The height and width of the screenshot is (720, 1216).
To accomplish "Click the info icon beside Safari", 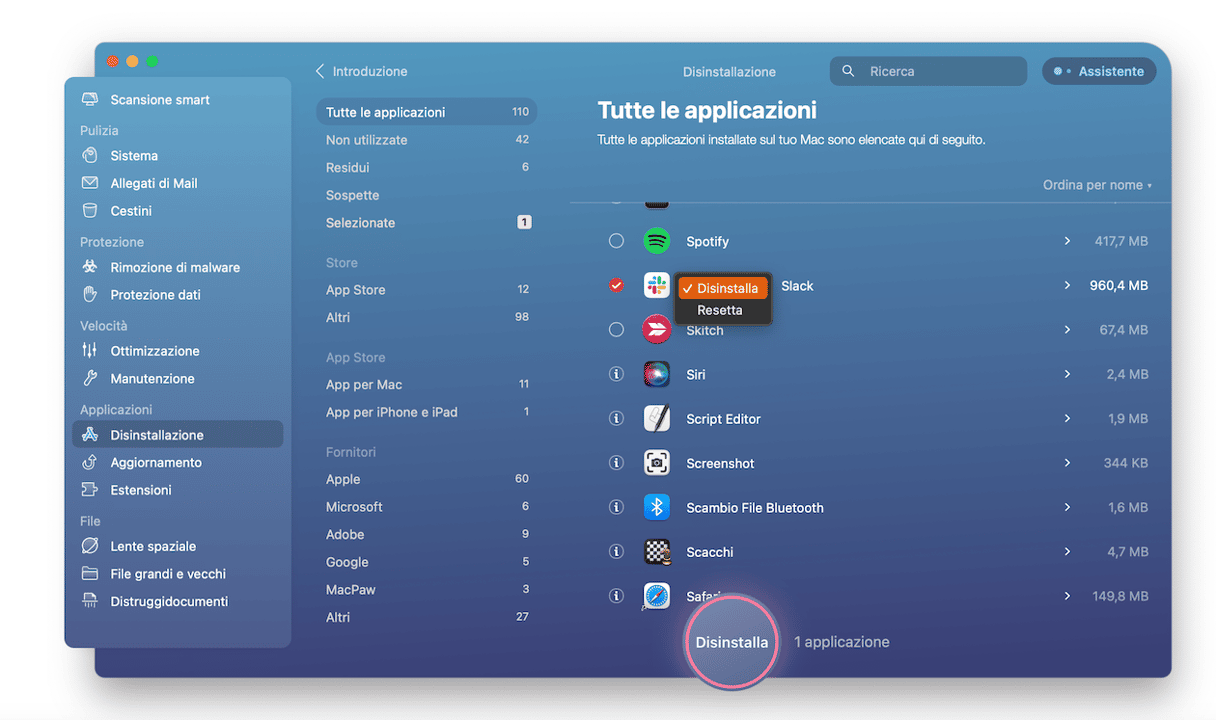I will pyautogui.click(x=616, y=596).
